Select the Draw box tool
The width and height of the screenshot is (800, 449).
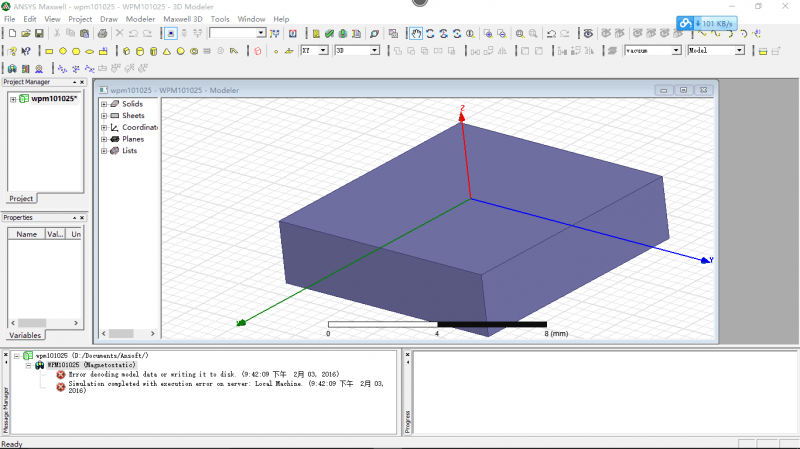(x=126, y=50)
